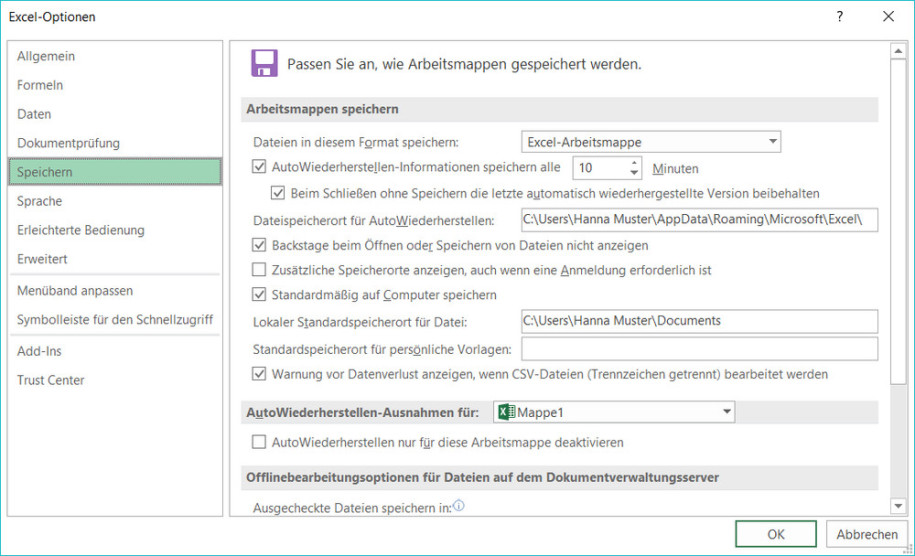915x556 pixels.
Task: Open the Add-Ins category
Action: (x=115, y=351)
